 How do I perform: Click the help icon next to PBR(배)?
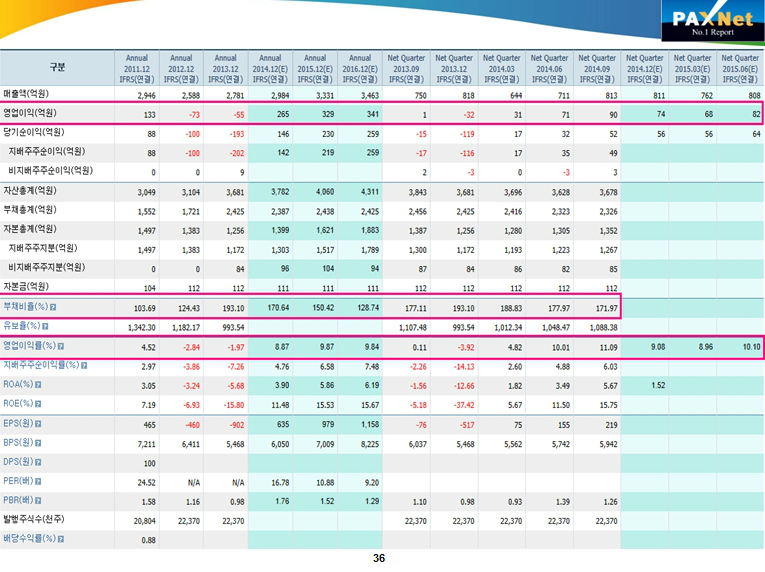tap(40, 499)
